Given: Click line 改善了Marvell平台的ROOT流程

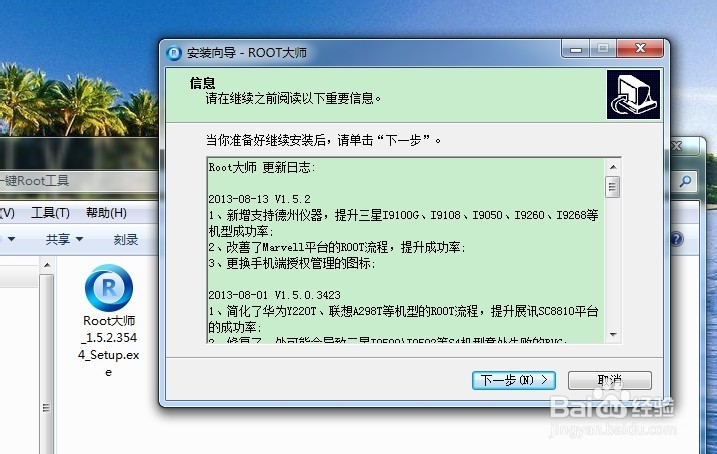Looking at the screenshot, I should pyautogui.click(x=337, y=247).
